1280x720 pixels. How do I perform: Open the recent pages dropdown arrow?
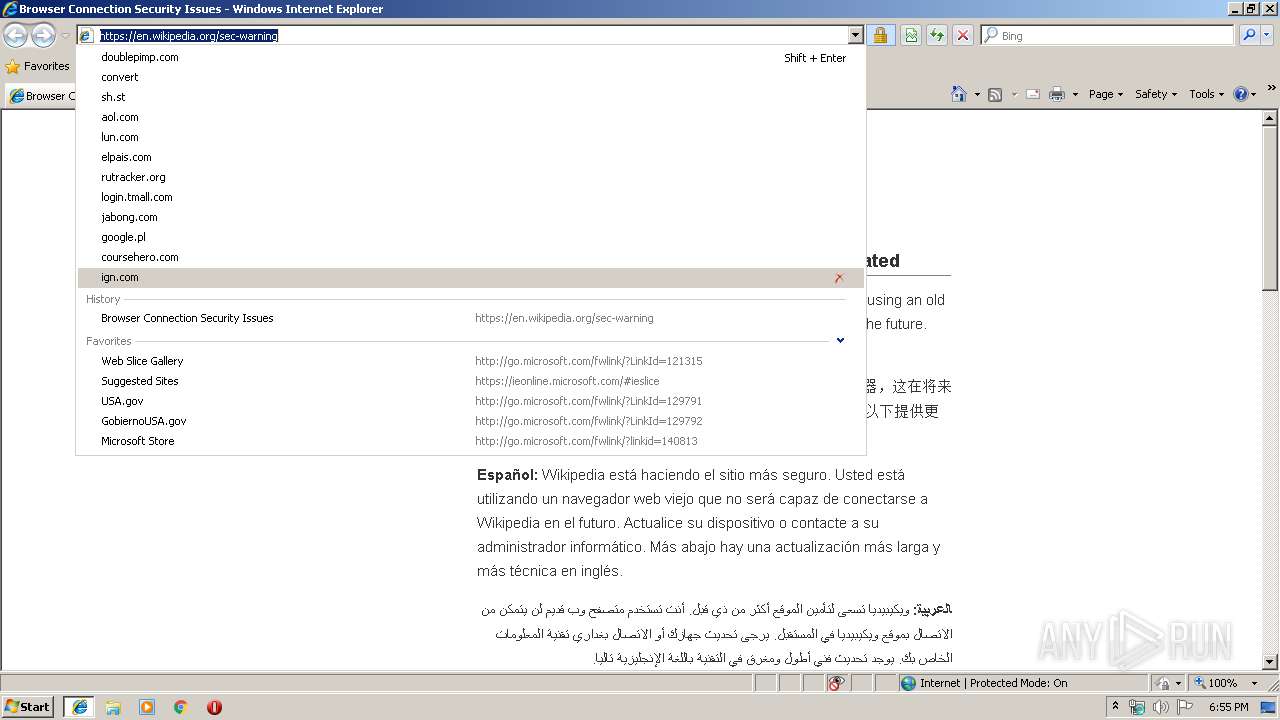pyautogui.click(x=65, y=36)
